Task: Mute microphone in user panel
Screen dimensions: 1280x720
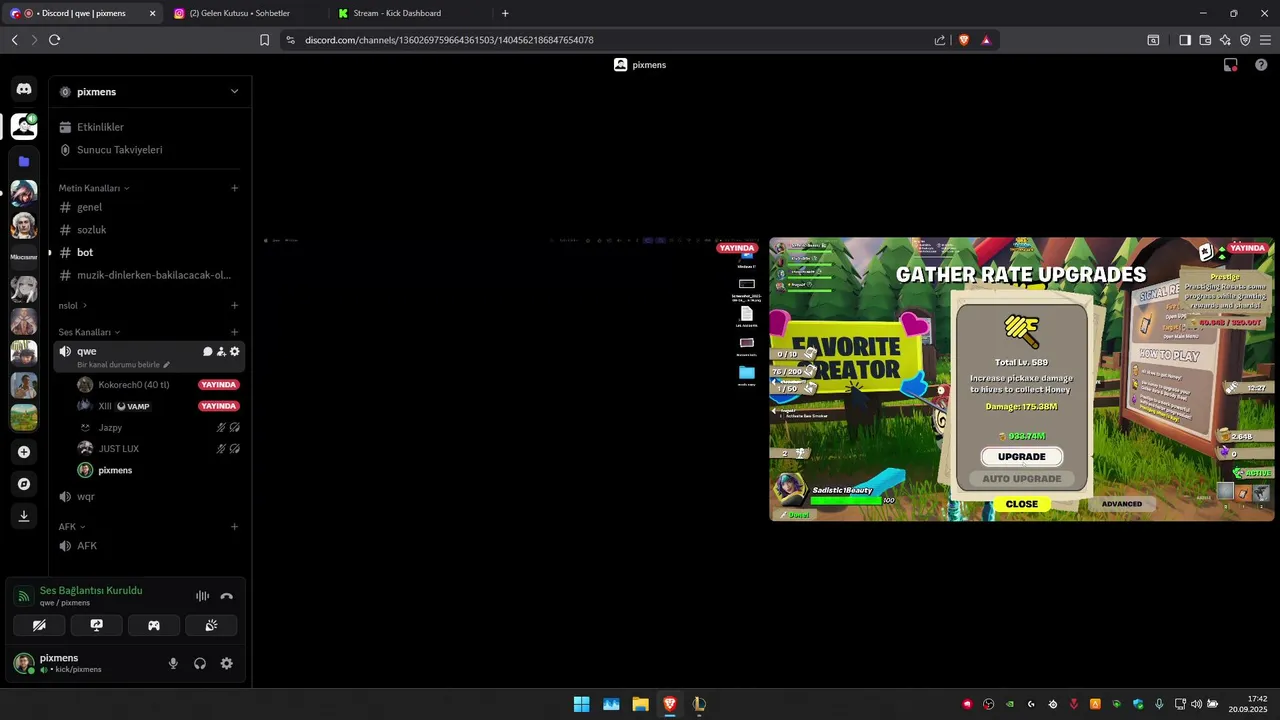Action: [173, 663]
